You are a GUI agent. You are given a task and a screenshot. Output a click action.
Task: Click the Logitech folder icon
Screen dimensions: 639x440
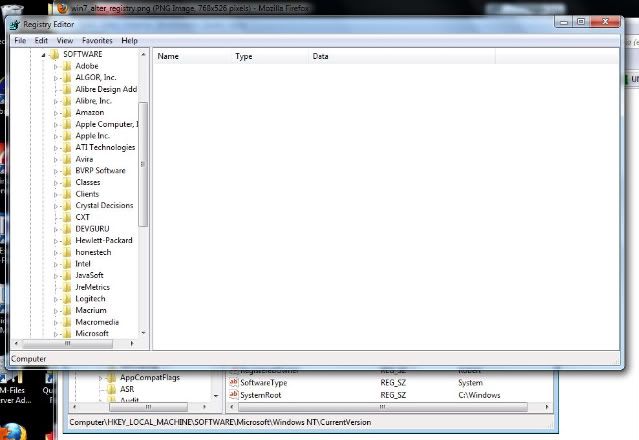(x=67, y=299)
